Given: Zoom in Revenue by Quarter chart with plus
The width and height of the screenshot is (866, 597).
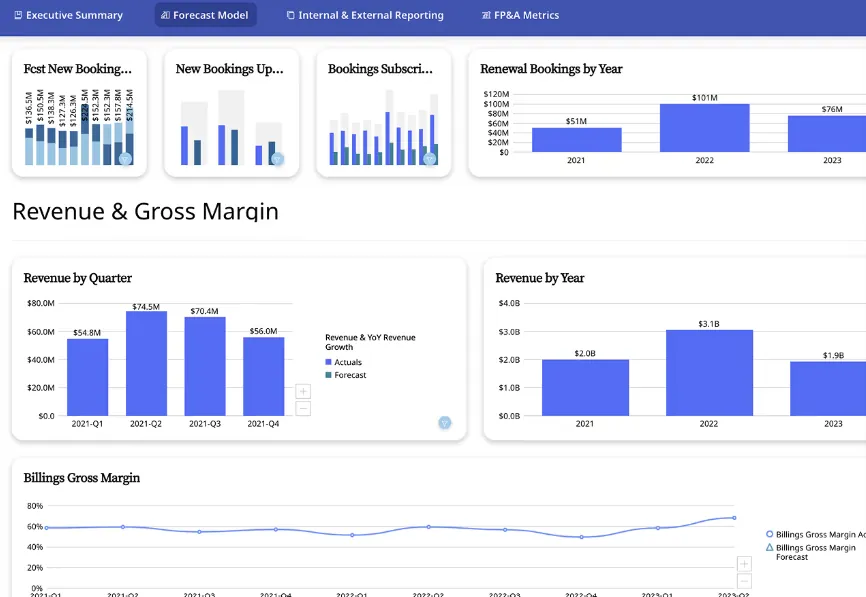Looking at the screenshot, I should [303, 392].
